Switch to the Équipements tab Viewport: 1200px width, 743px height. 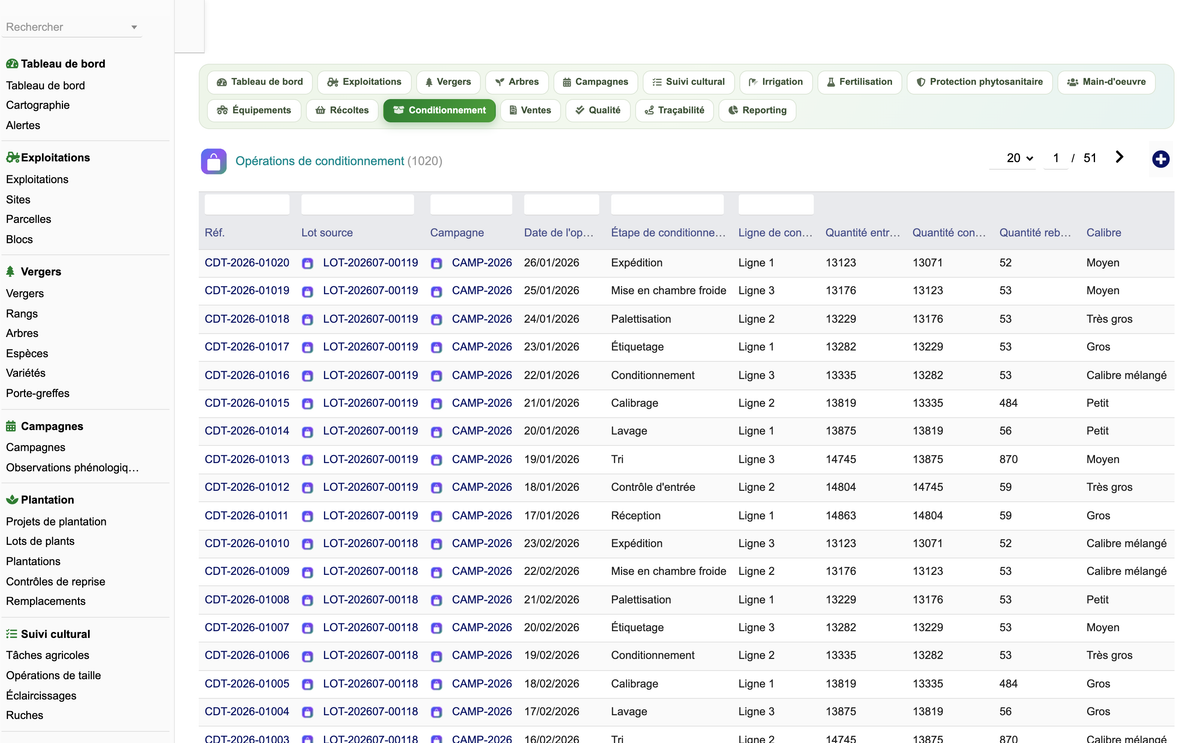pos(255,110)
